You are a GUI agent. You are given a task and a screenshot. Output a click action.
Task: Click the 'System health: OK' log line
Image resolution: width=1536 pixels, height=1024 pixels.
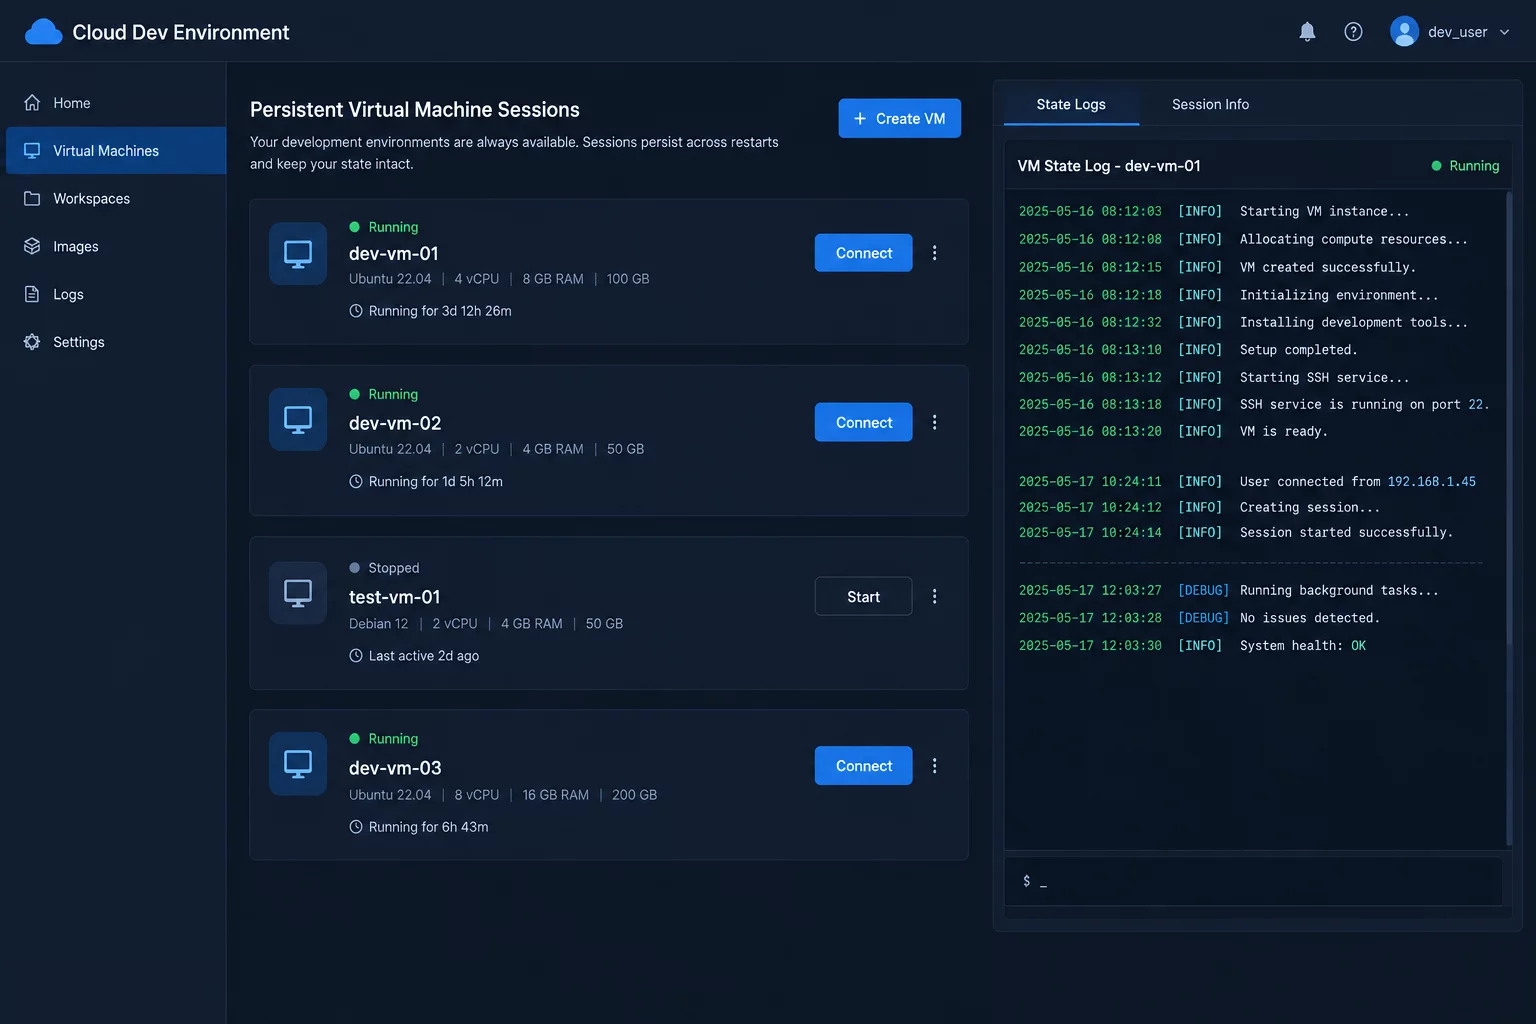tap(1192, 646)
